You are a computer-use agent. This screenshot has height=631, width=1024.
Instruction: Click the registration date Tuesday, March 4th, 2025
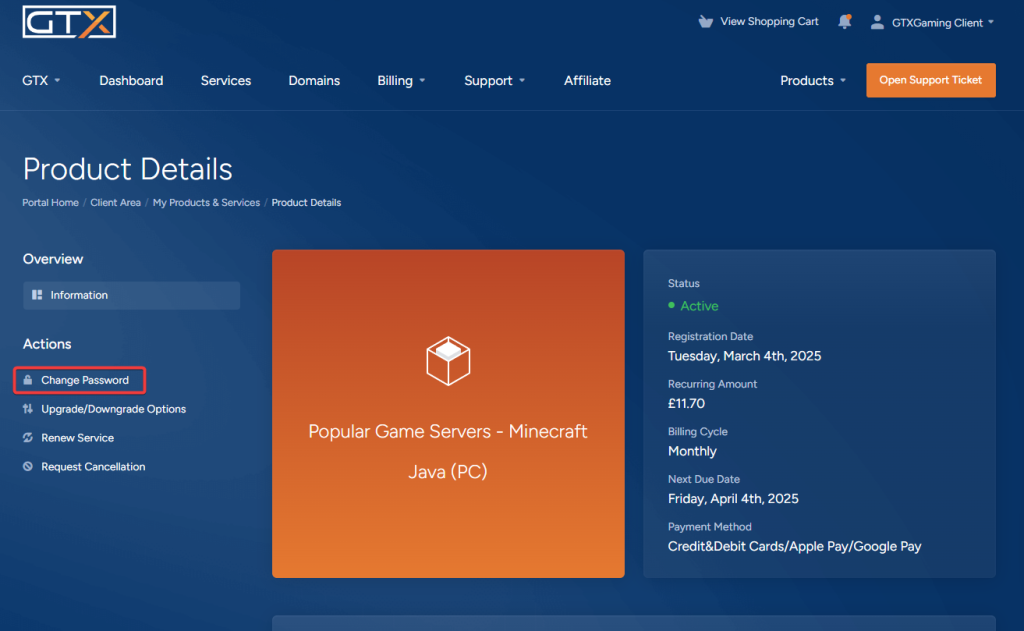(x=744, y=356)
